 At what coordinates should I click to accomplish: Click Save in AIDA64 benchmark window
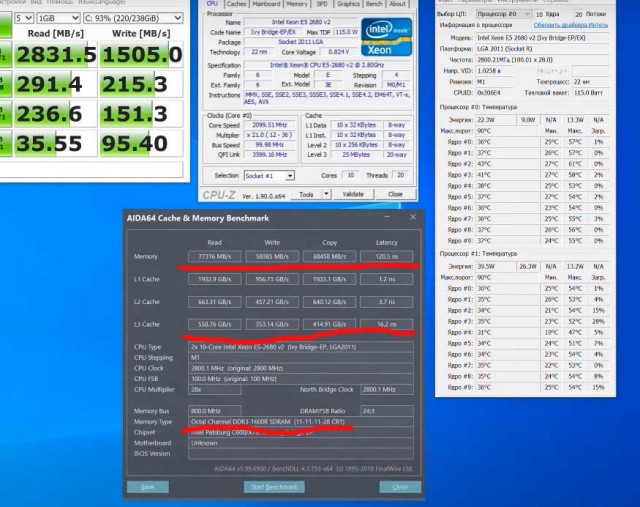tap(148, 487)
